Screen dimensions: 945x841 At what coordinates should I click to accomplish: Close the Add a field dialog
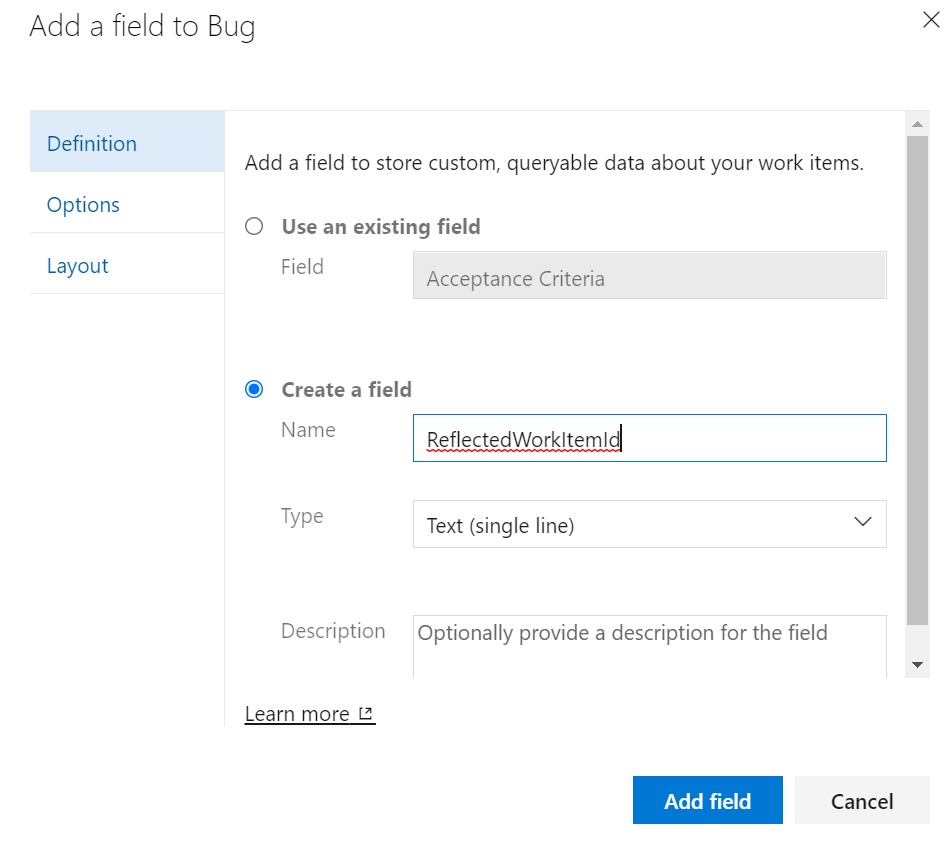931,20
